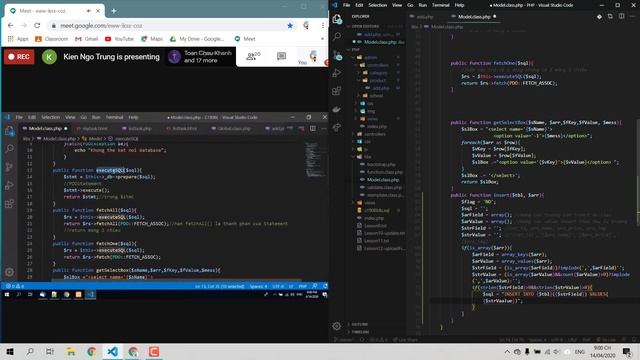640x360 pixels.
Task: Open bootstrap.php in the libs folder
Action: coord(381,164)
